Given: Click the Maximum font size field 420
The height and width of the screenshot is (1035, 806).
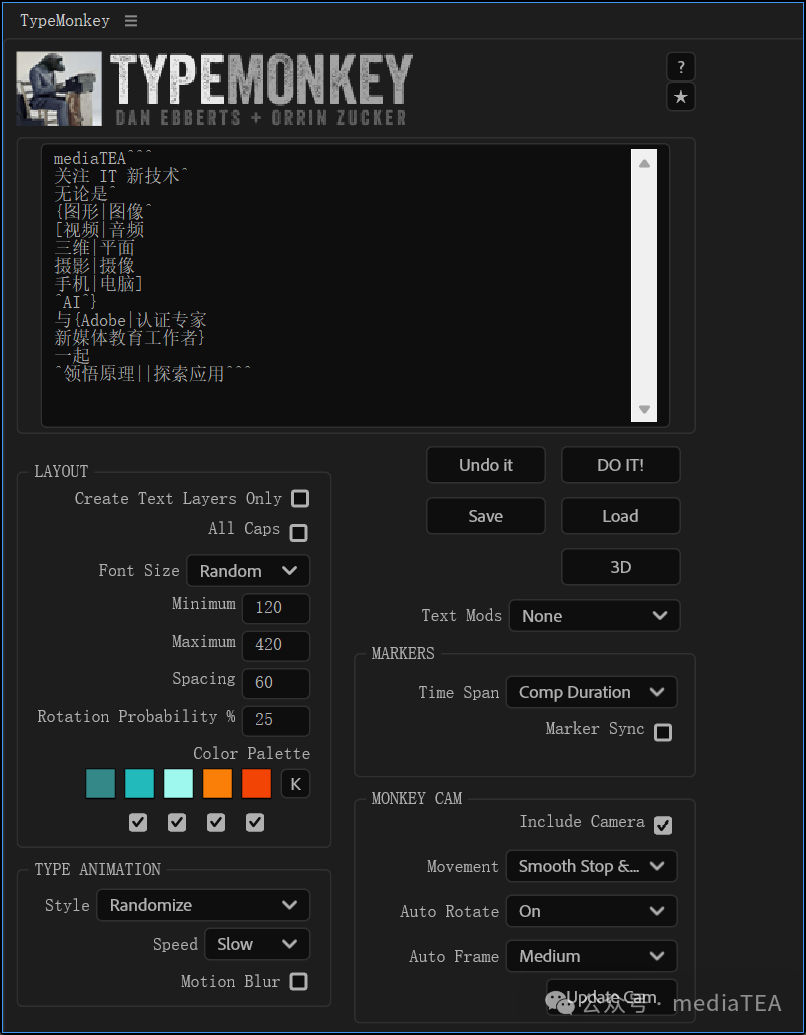Looking at the screenshot, I should click(x=276, y=646).
